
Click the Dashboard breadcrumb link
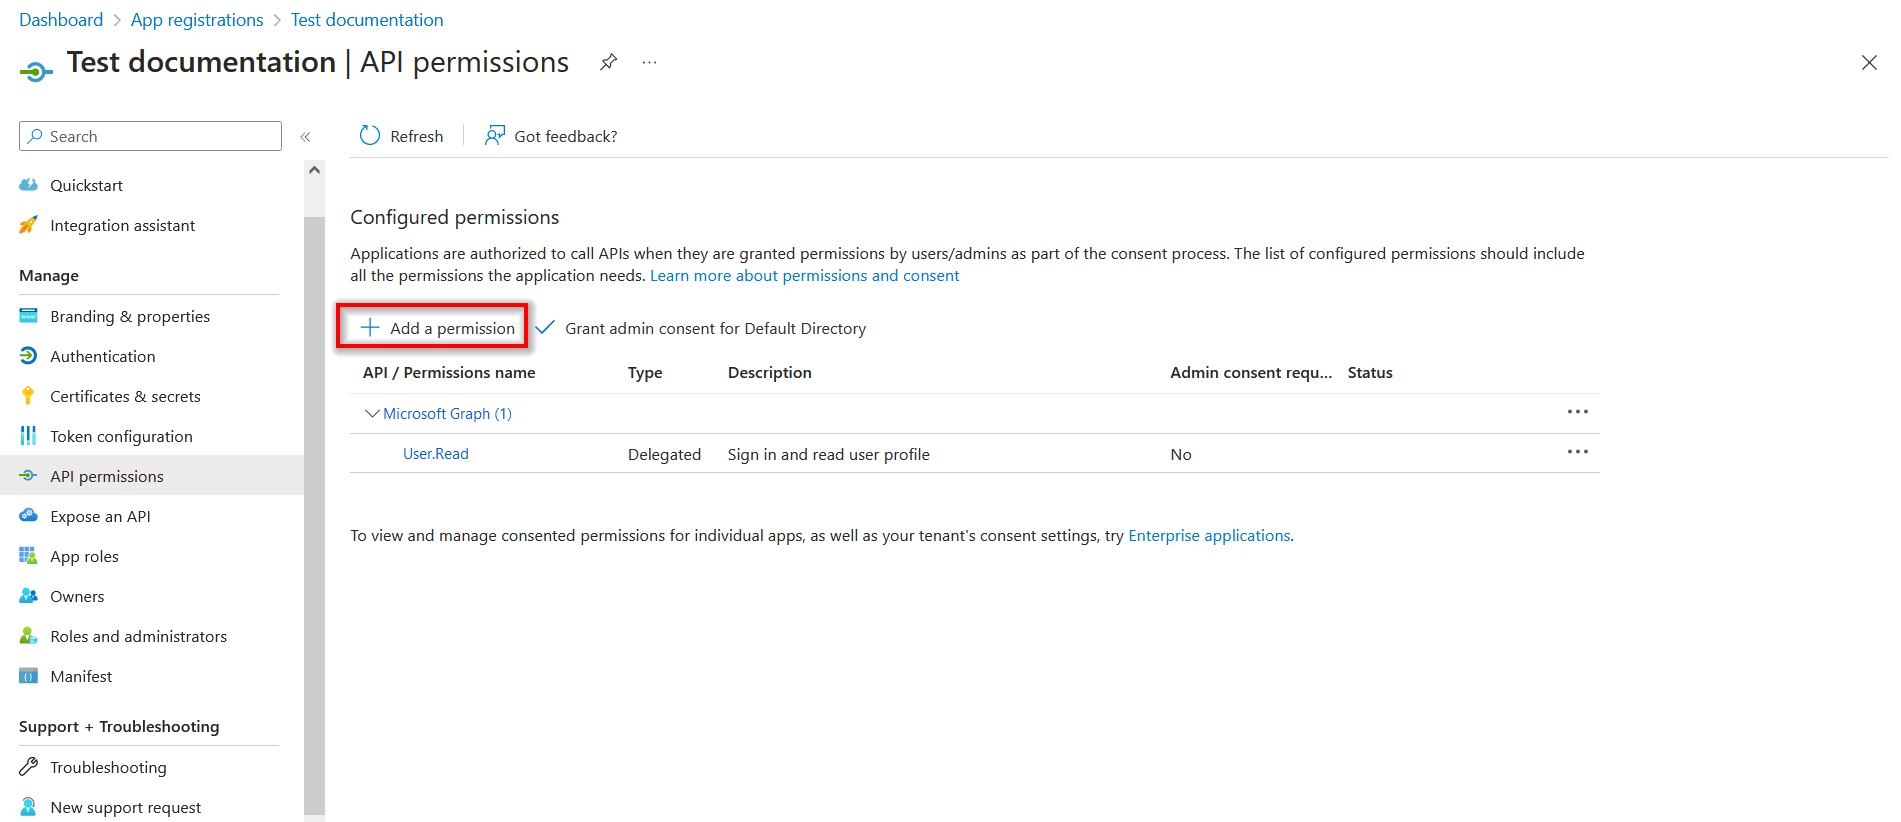(x=61, y=20)
